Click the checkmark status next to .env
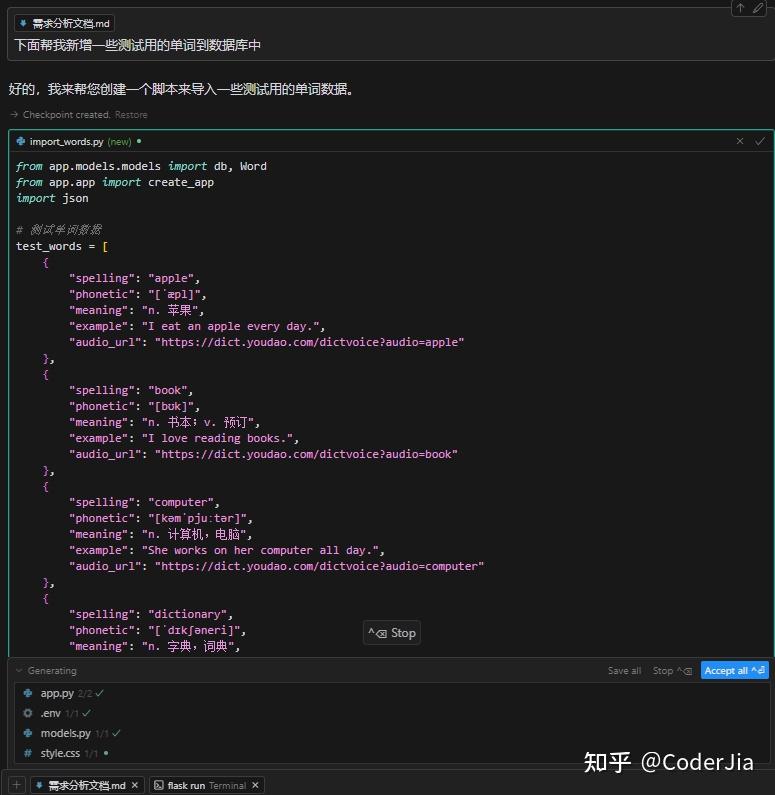 87,713
